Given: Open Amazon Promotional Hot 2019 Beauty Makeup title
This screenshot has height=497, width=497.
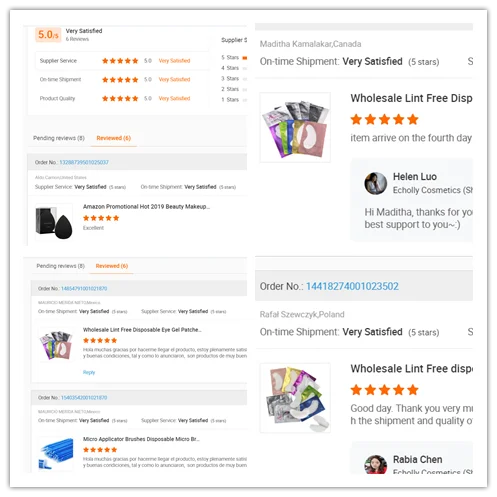Looking at the screenshot, I should [x=146, y=207].
